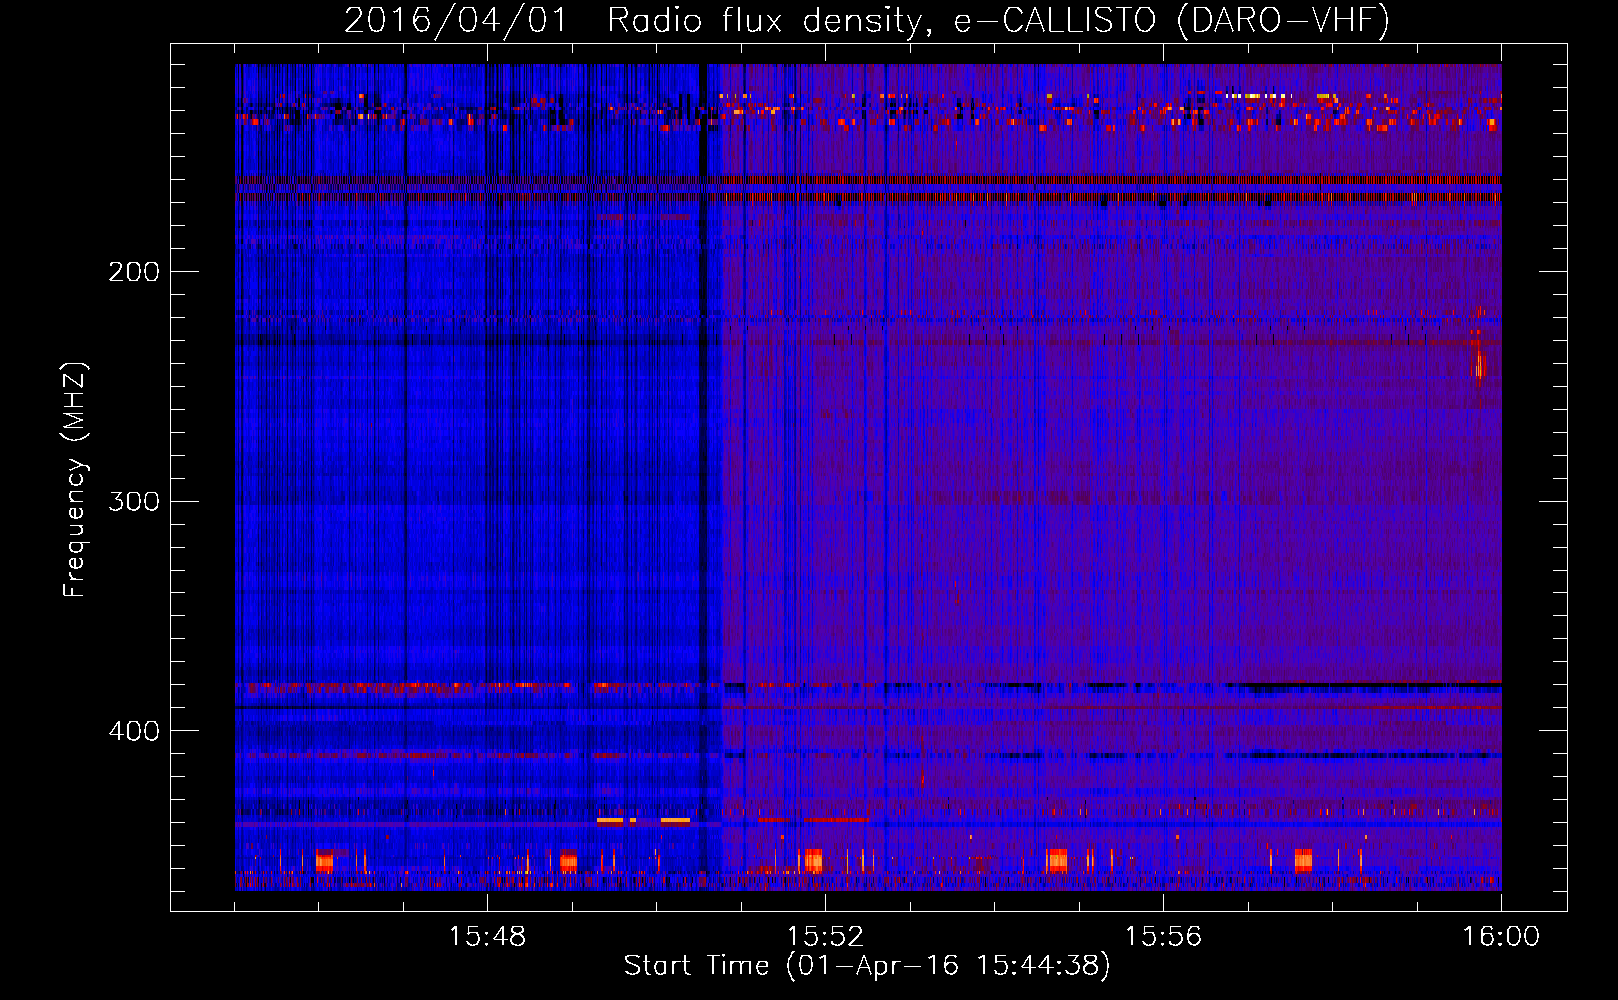1618x1000 pixels.
Task: Click the 200 frequency tick label
Action: click(134, 272)
